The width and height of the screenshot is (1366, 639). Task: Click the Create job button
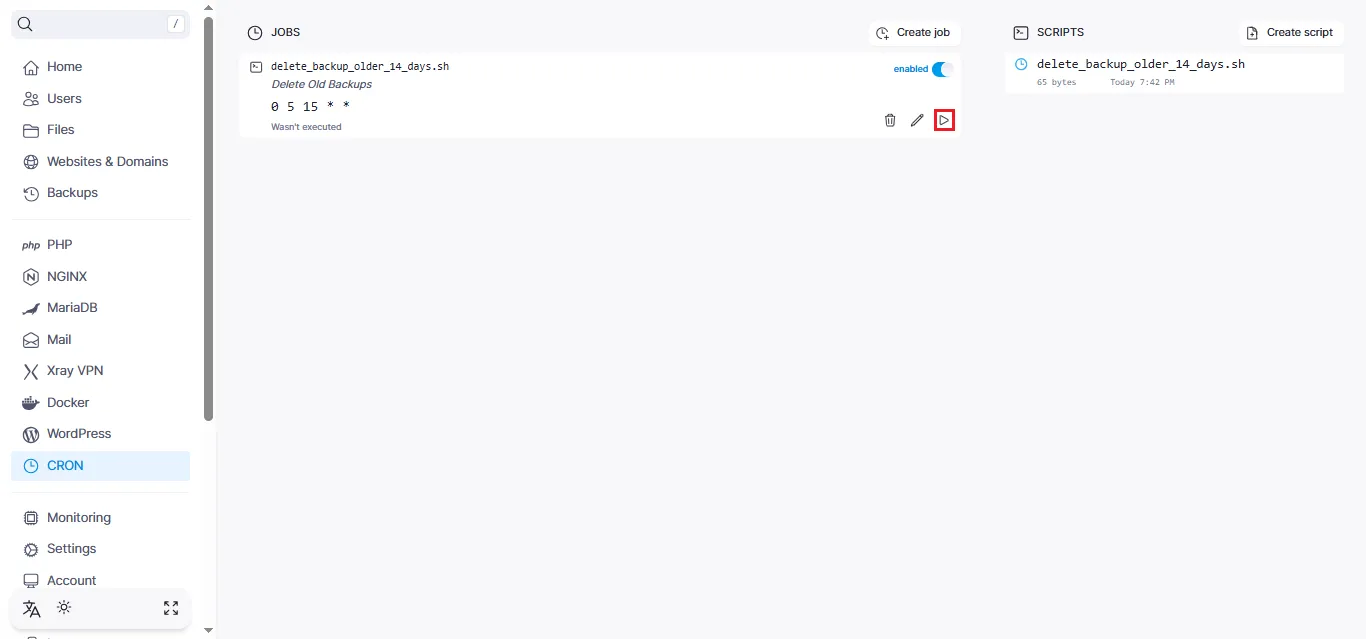click(x=914, y=33)
